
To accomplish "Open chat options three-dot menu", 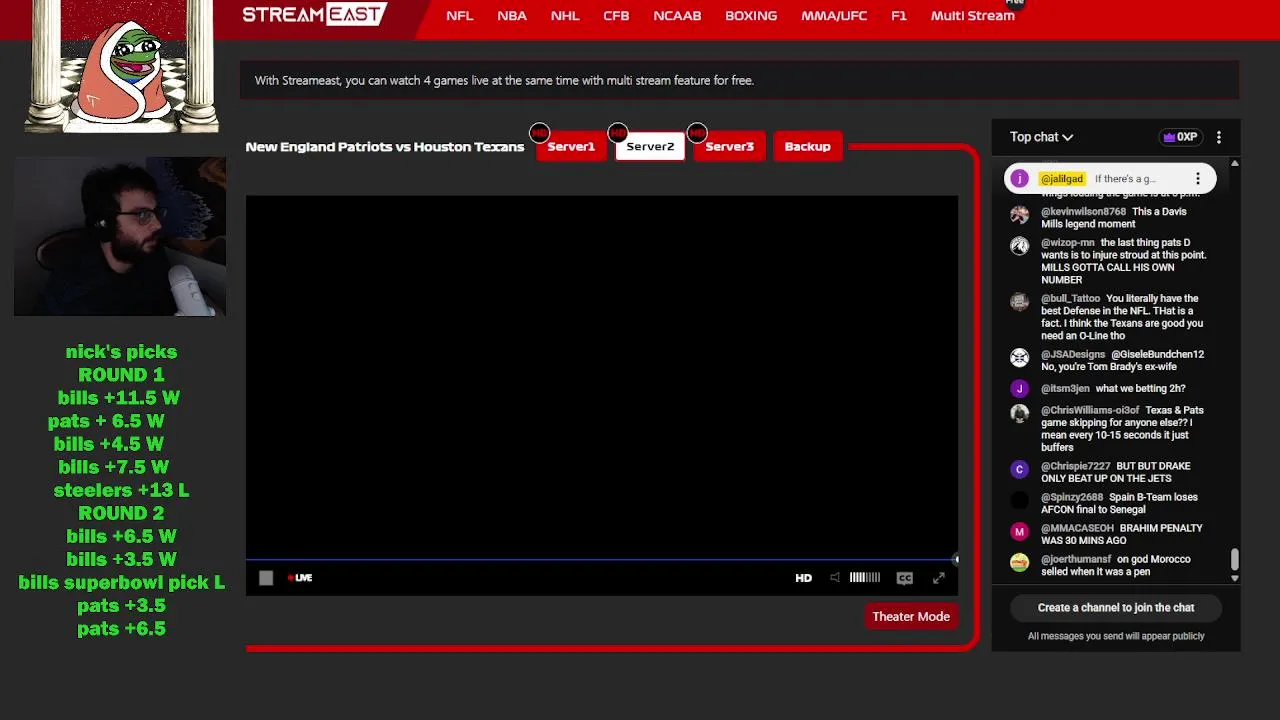I will point(1218,137).
